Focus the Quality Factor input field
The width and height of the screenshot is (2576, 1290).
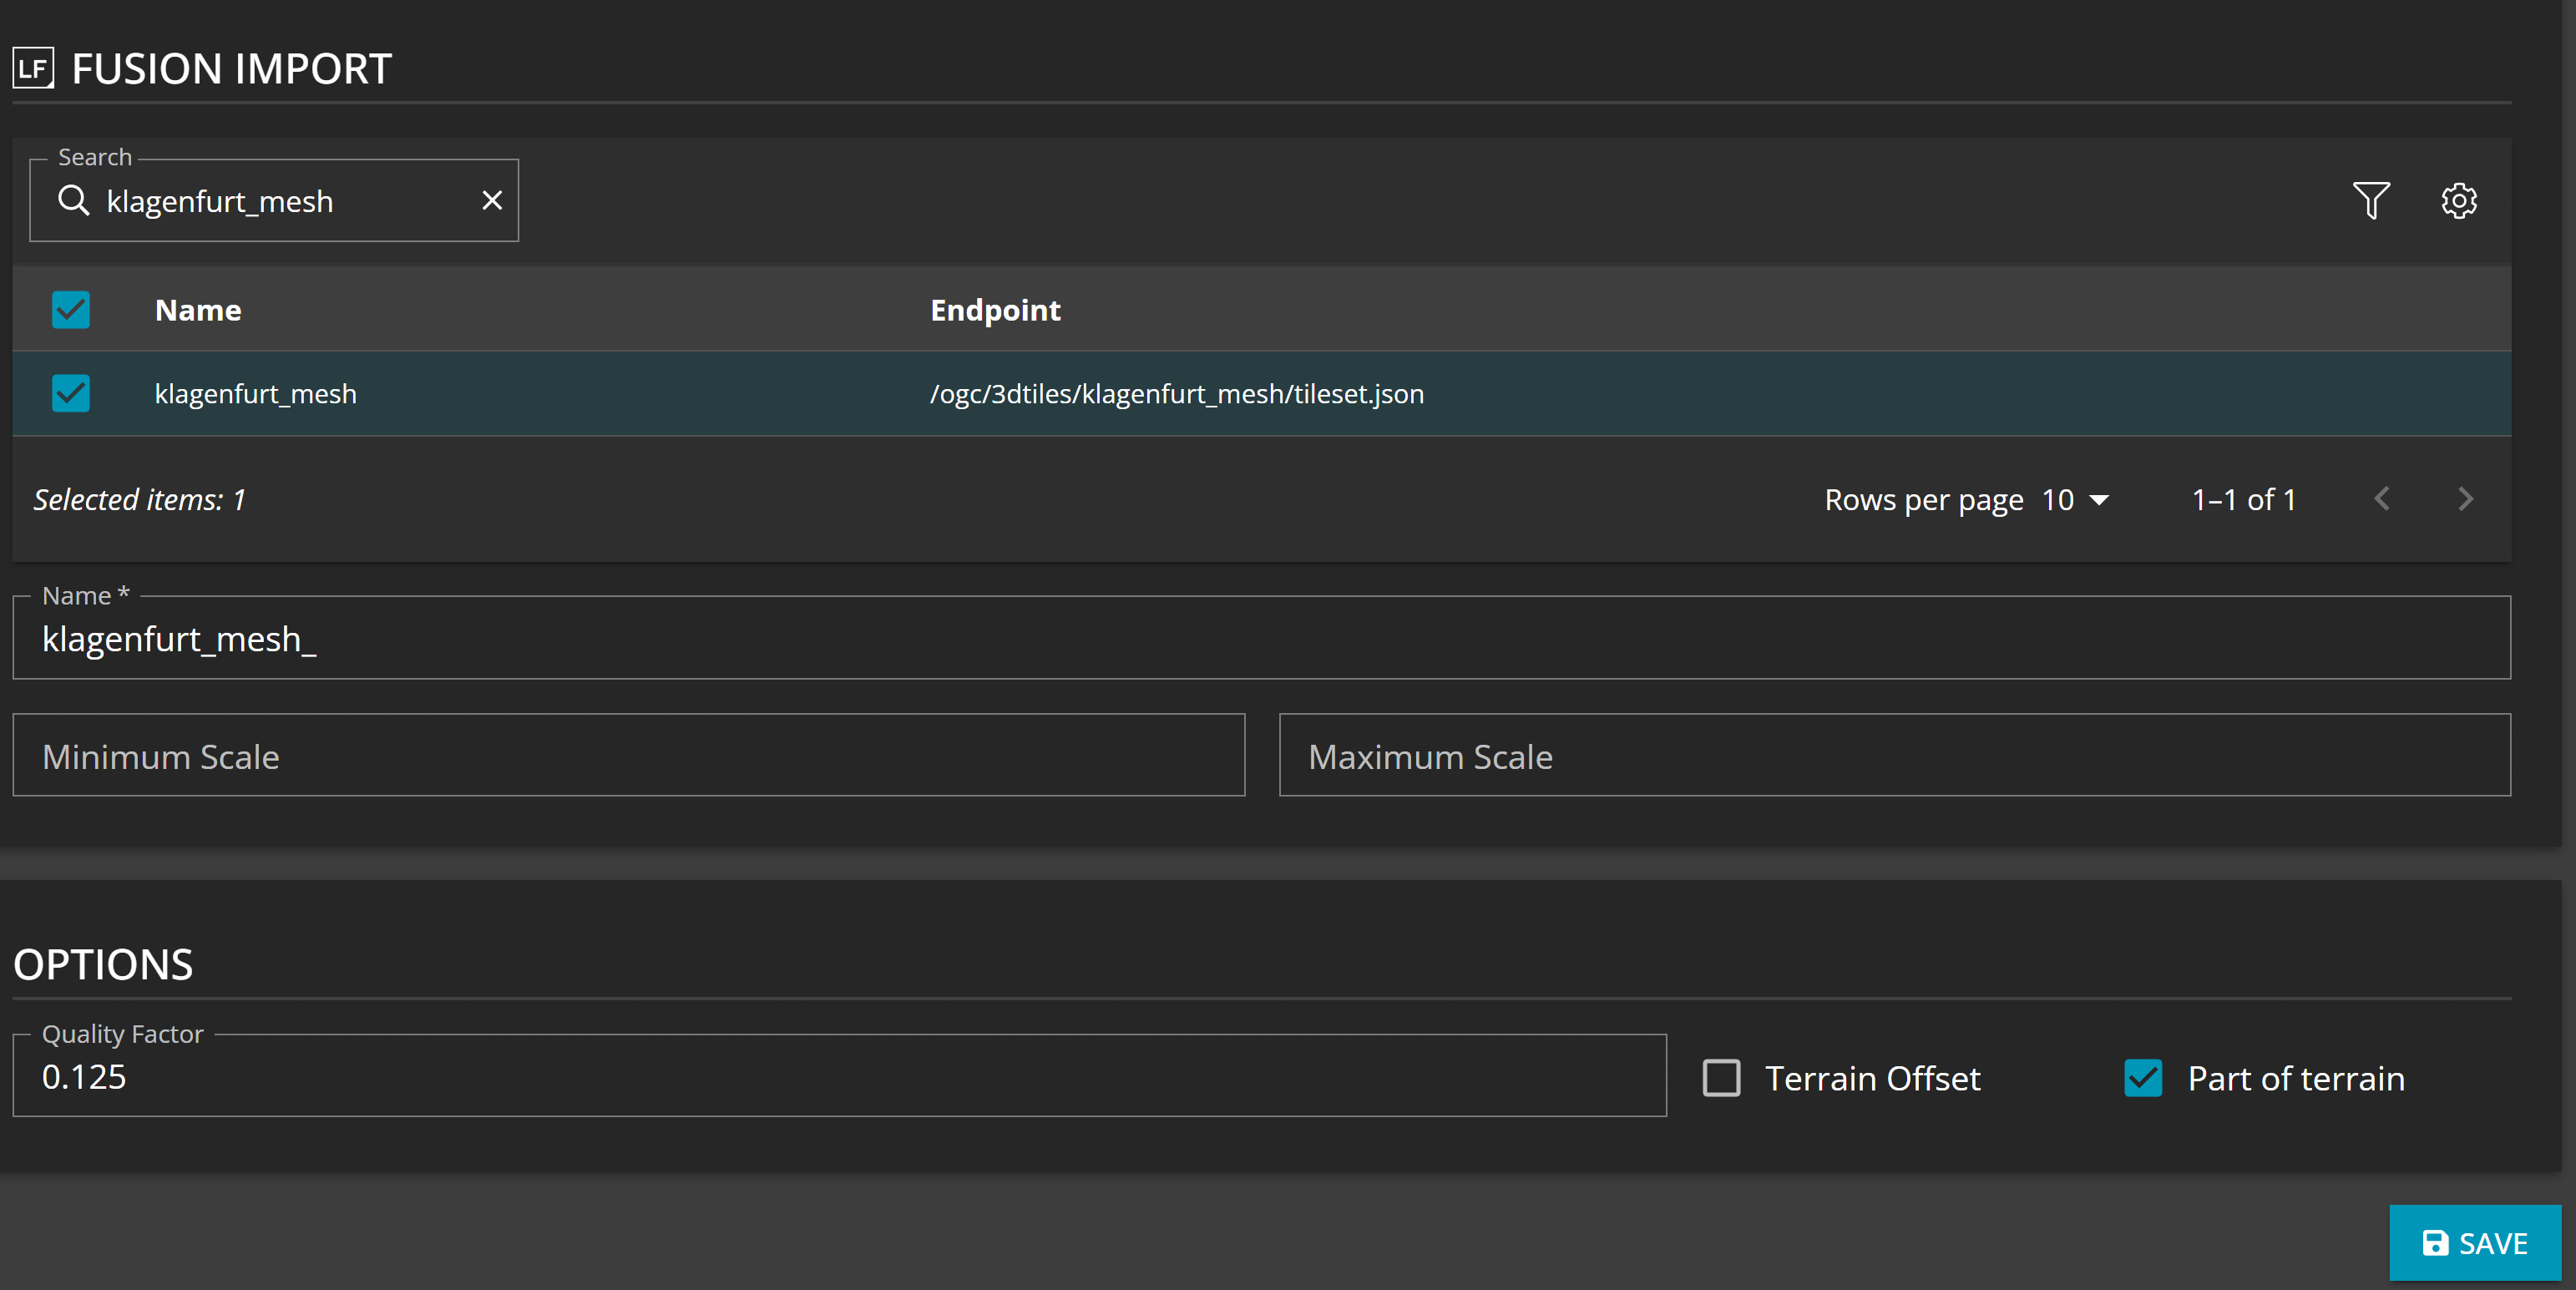(x=838, y=1077)
